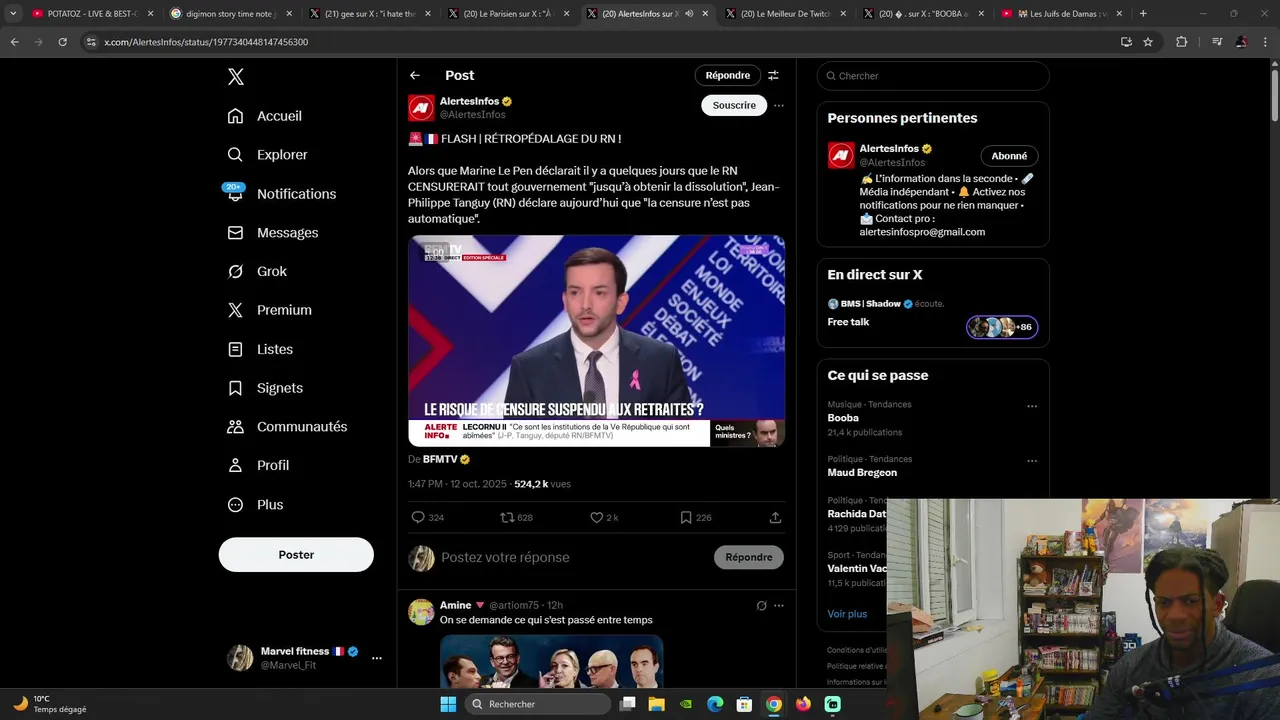Viewport: 1280px width, 720px height.
Task: Open a new browser tab
Action: 1143,14
